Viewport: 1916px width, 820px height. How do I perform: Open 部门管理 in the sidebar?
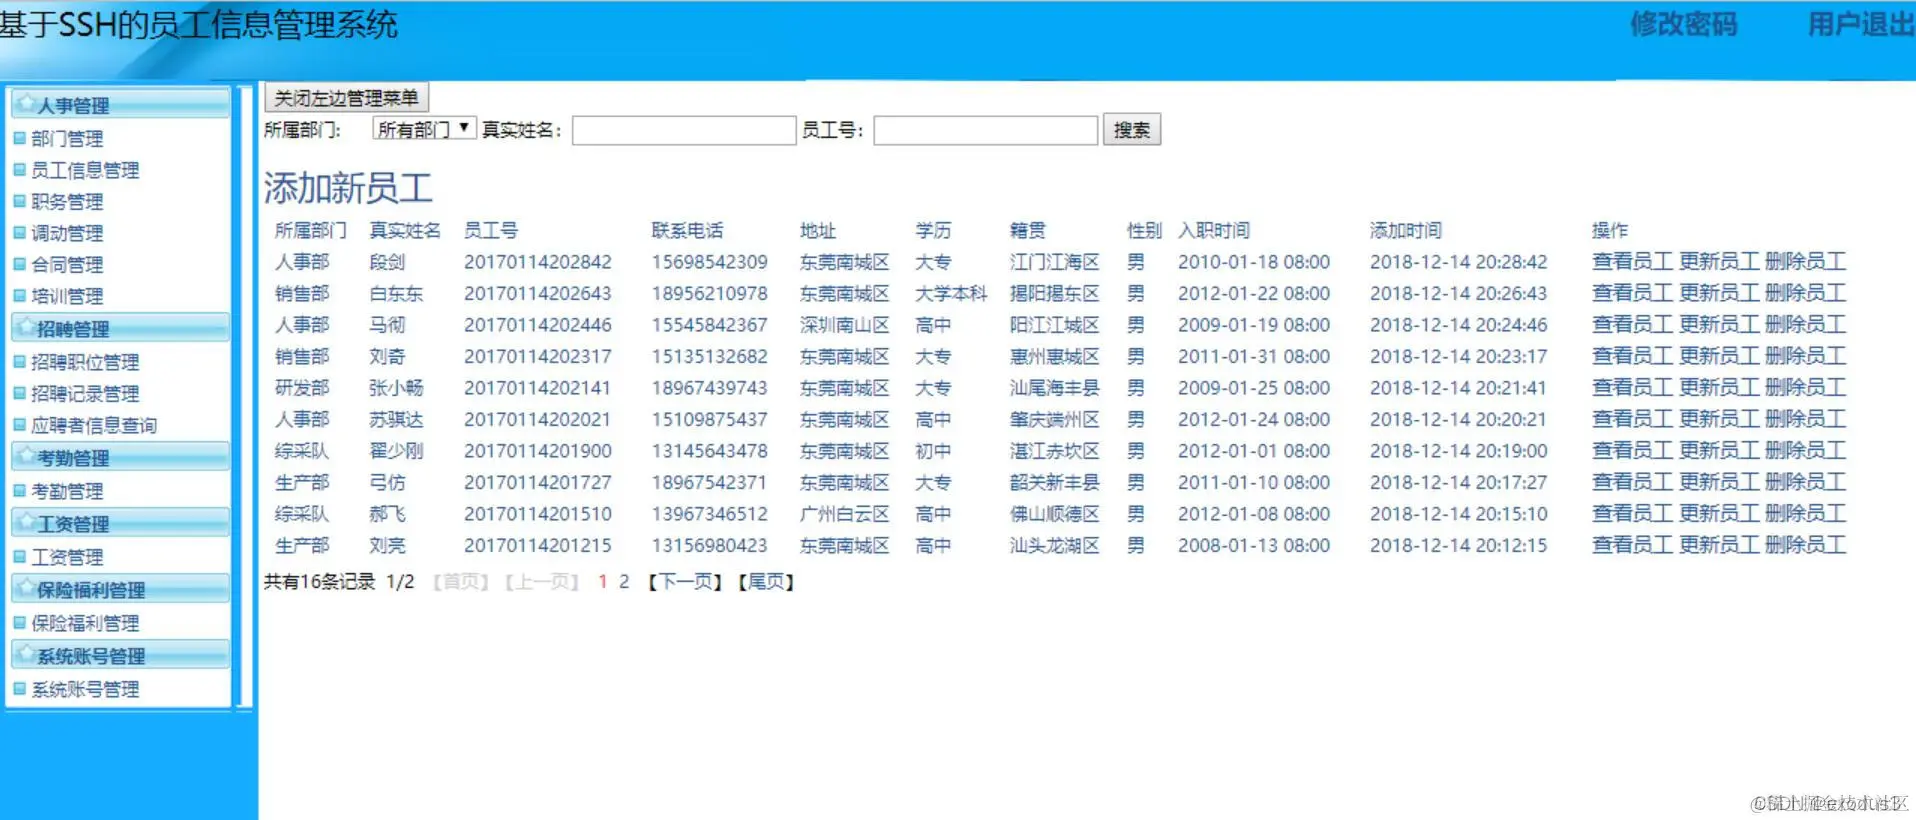click(x=67, y=139)
